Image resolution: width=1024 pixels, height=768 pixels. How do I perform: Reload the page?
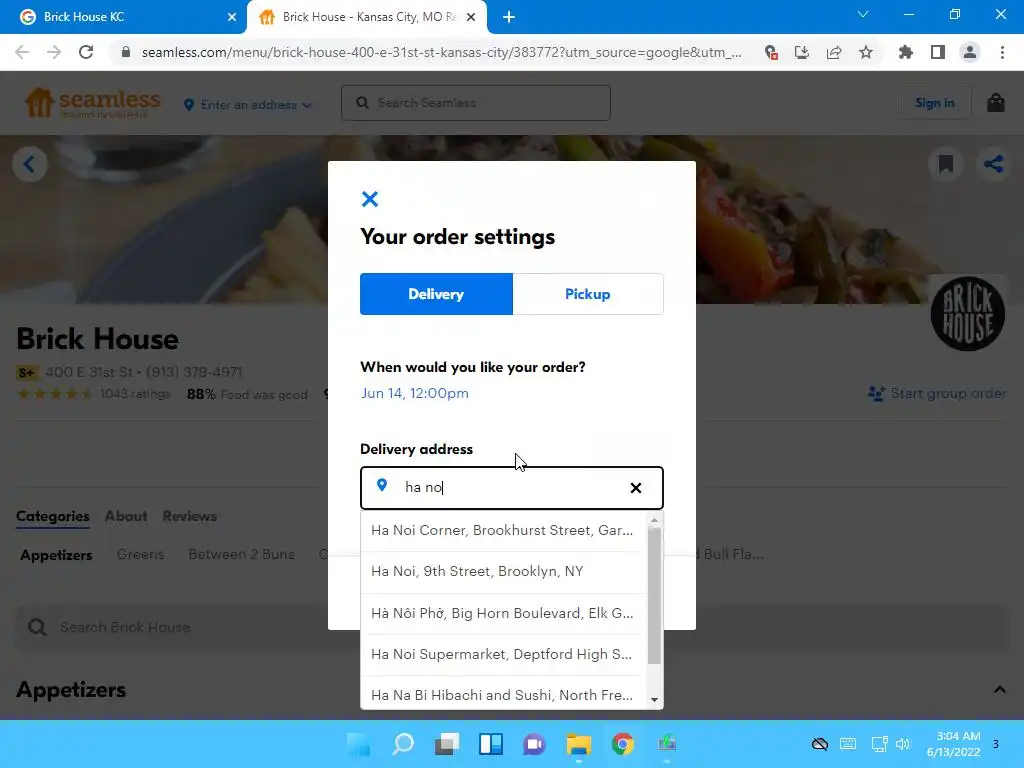[x=86, y=52]
